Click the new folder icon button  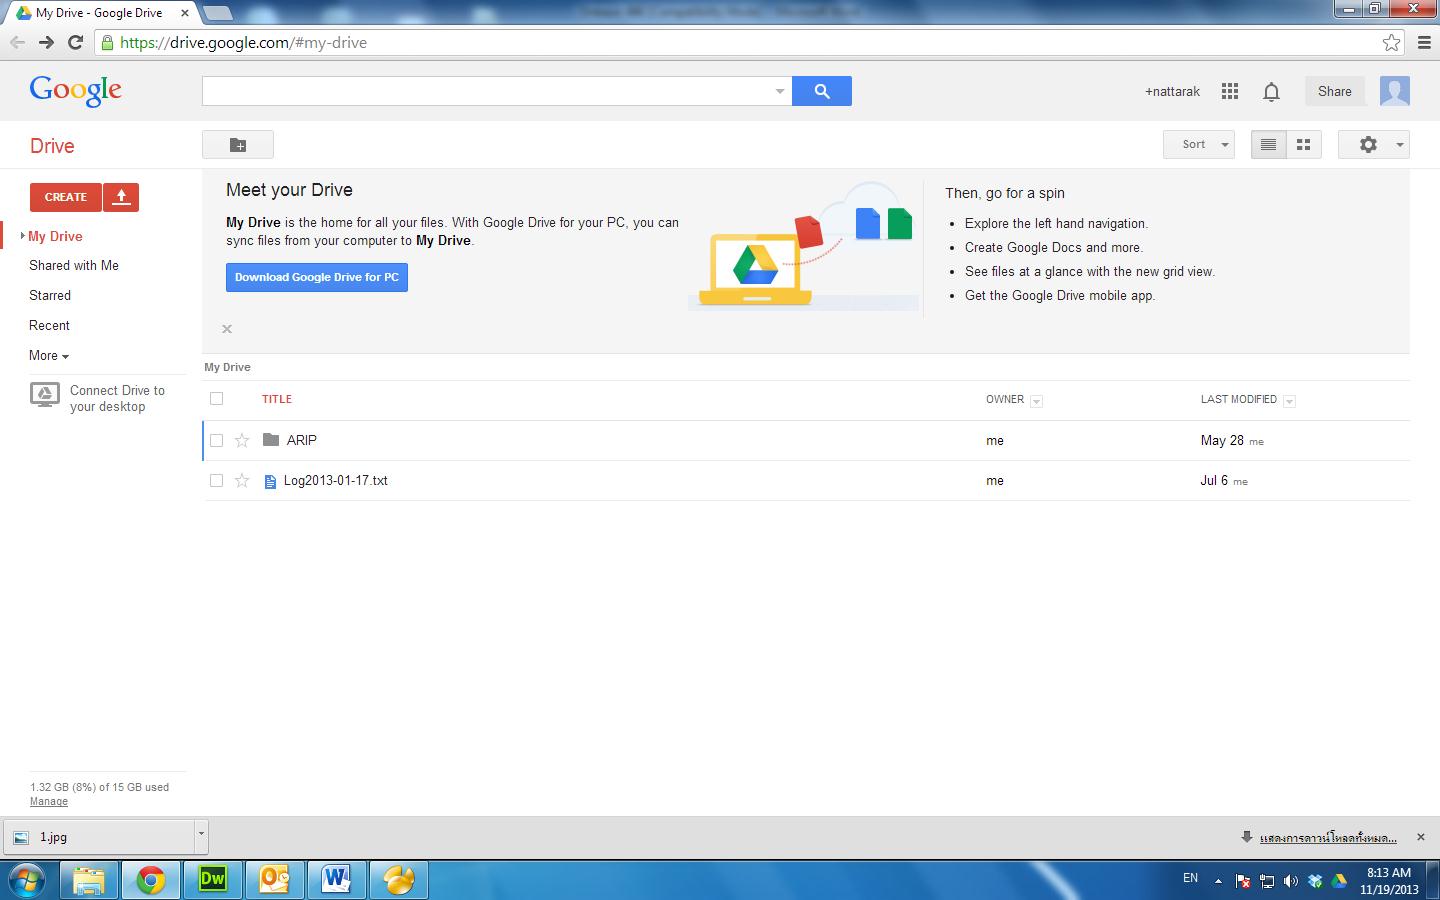pyautogui.click(x=238, y=145)
